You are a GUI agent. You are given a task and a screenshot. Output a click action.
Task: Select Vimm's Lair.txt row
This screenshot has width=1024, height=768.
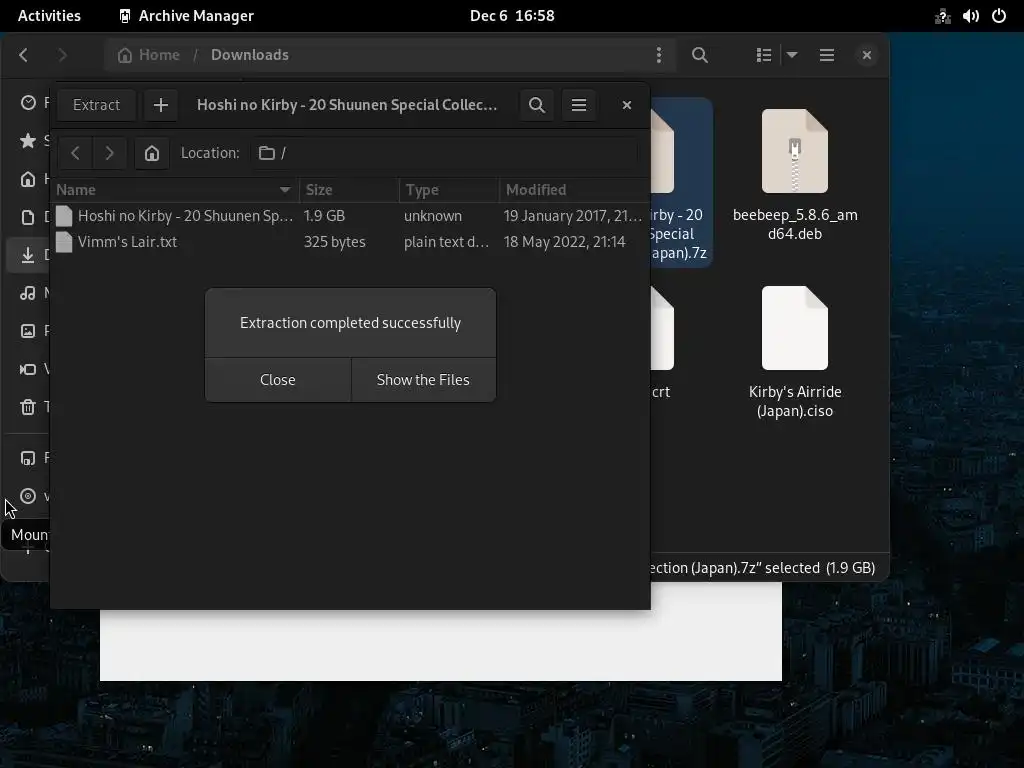pos(350,242)
